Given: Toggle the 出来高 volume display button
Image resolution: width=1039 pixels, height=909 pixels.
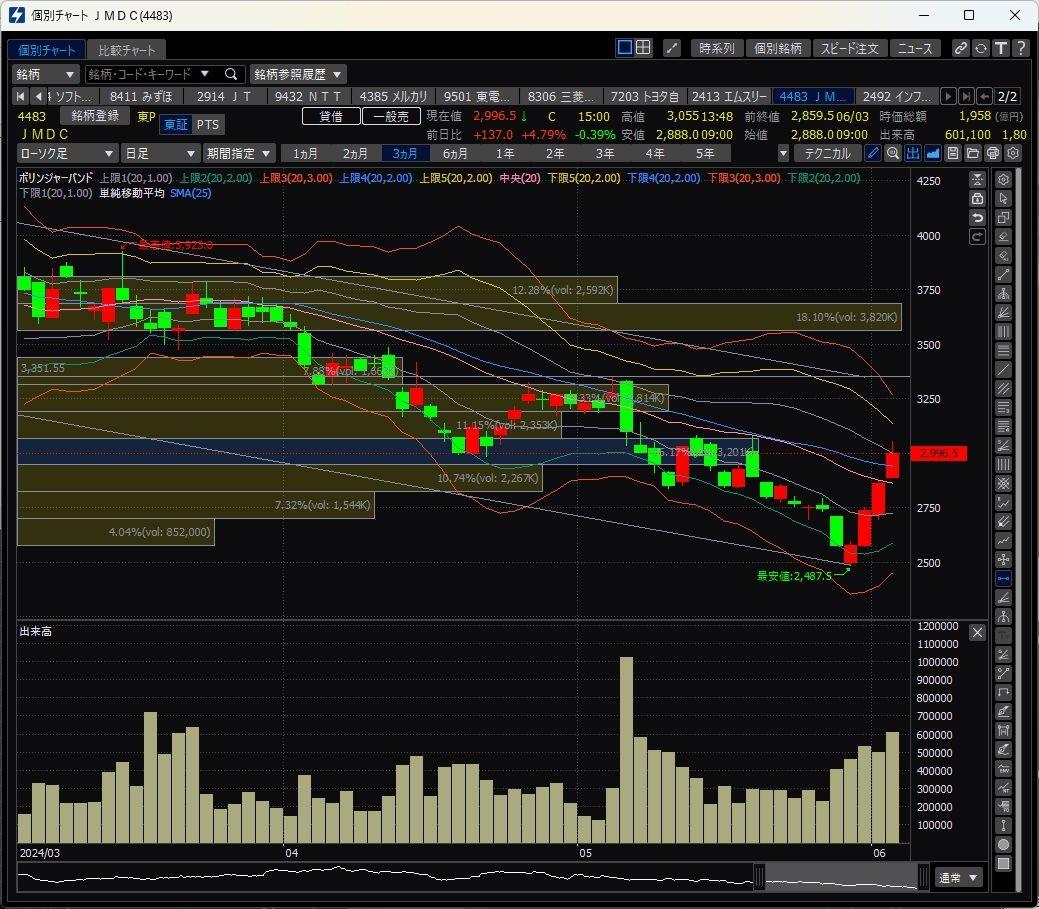Looking at the screenshot, I should tap(912, 153).
